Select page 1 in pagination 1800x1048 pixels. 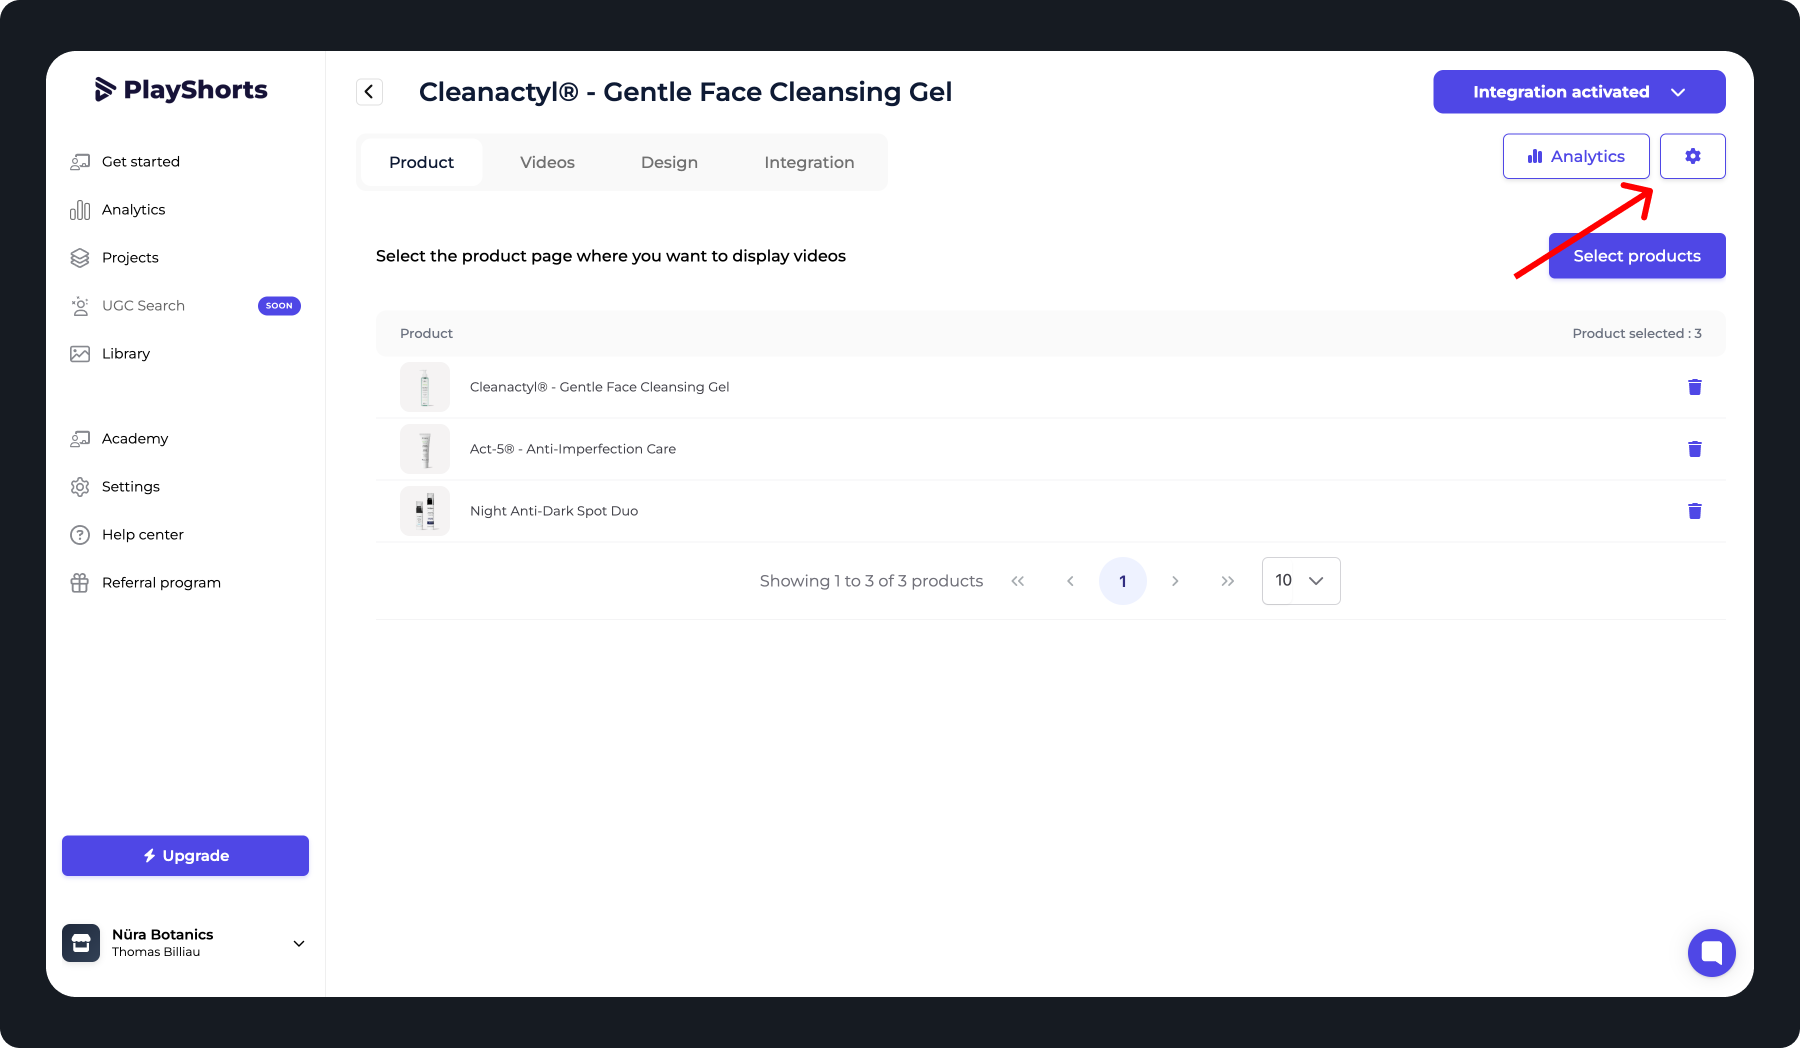point(1123,581)
